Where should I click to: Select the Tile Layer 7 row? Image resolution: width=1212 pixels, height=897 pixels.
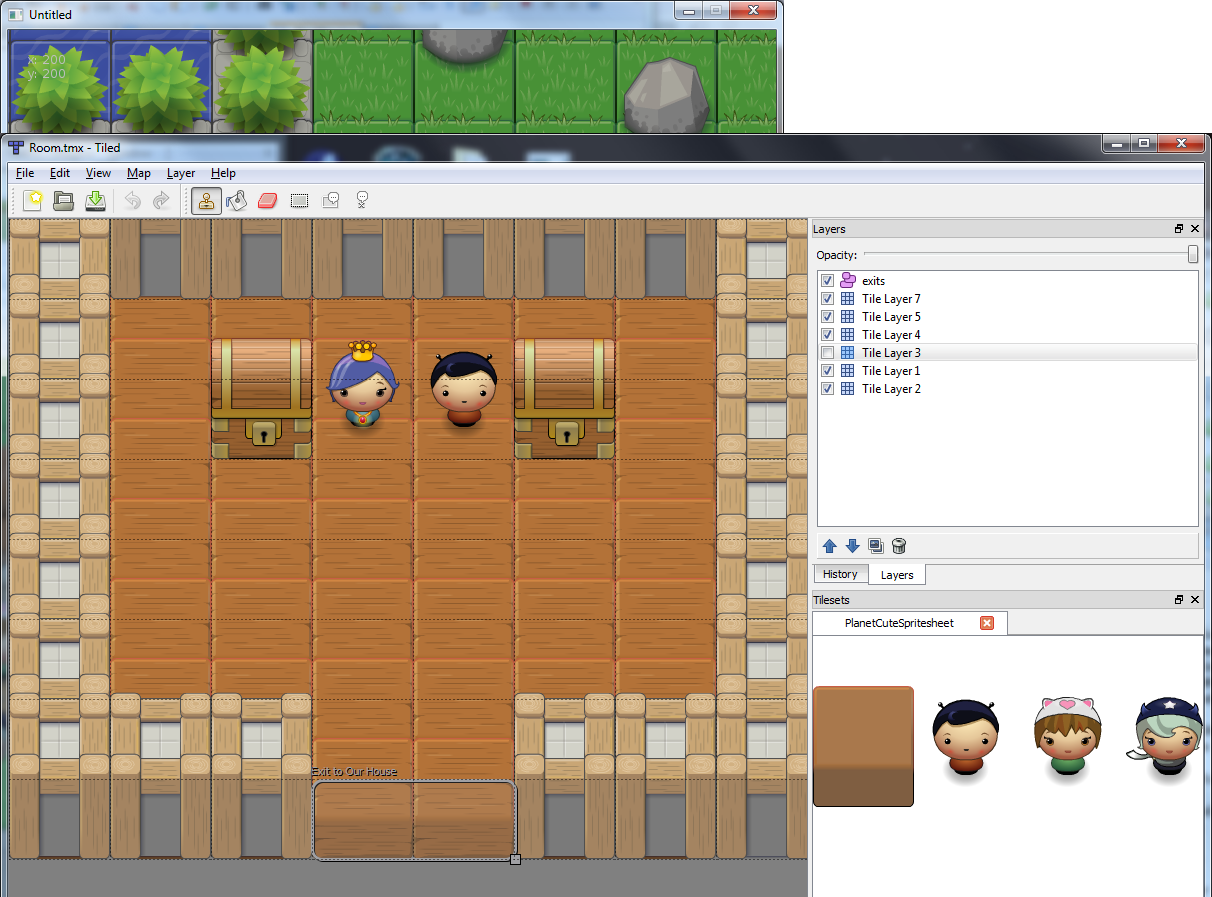[1008, 299]
